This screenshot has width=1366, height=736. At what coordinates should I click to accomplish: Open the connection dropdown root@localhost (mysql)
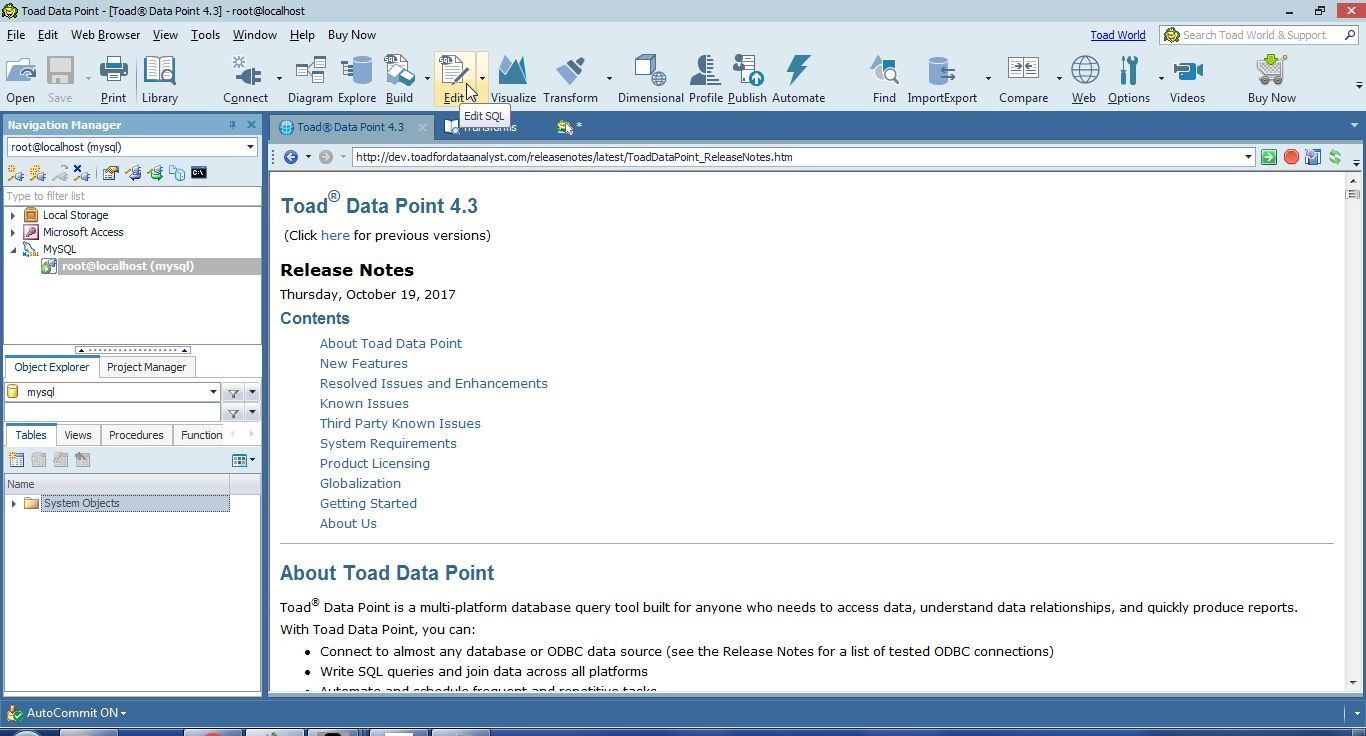[250, 147]
